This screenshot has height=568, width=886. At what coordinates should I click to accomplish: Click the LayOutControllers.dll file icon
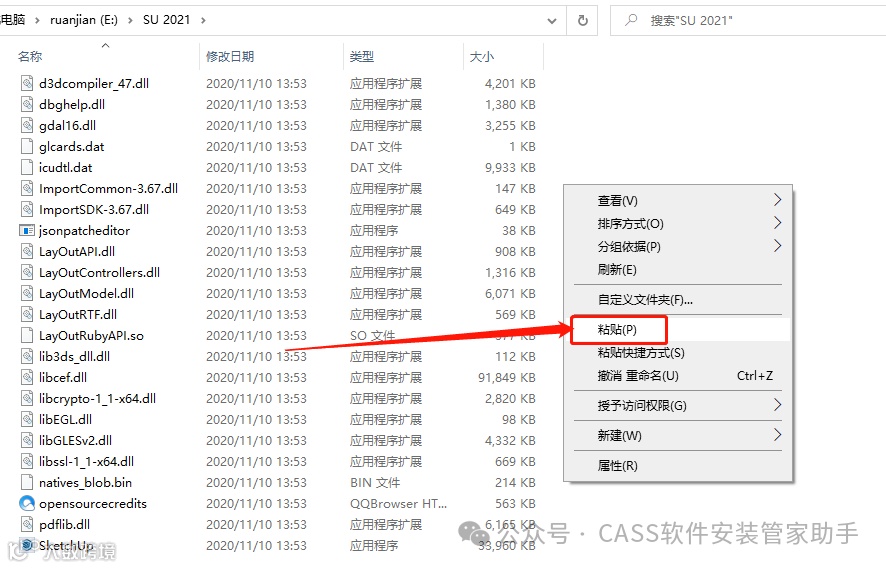click(27, 272)
